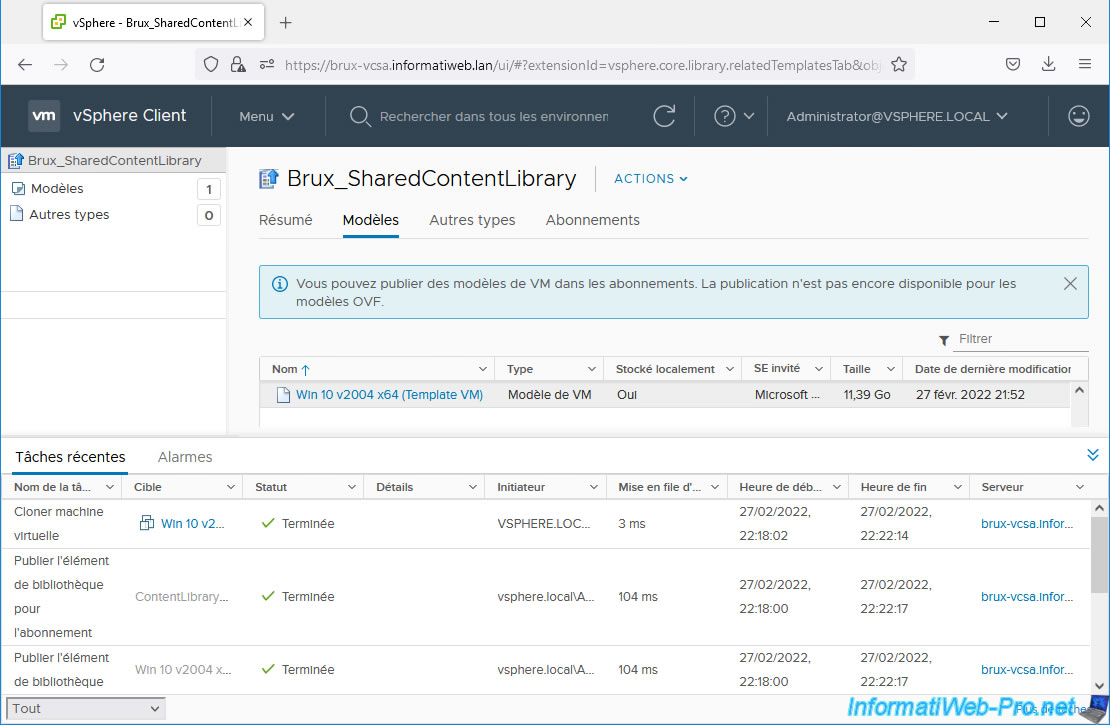1110x725 pixels.
Task: Open the Firefox hamburger menu
Action: (x=1085, y=64)
